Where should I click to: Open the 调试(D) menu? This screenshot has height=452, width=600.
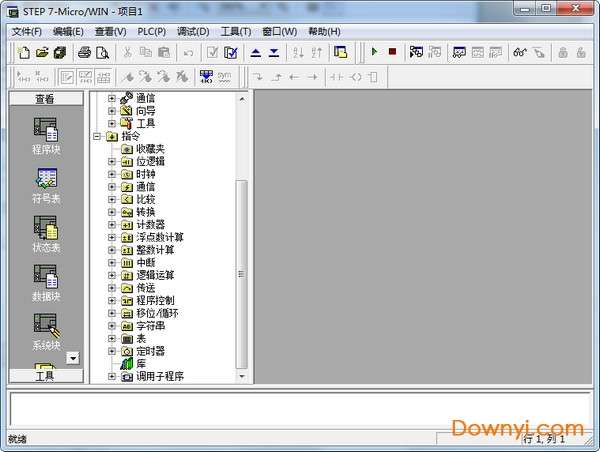tap(193, 32)
